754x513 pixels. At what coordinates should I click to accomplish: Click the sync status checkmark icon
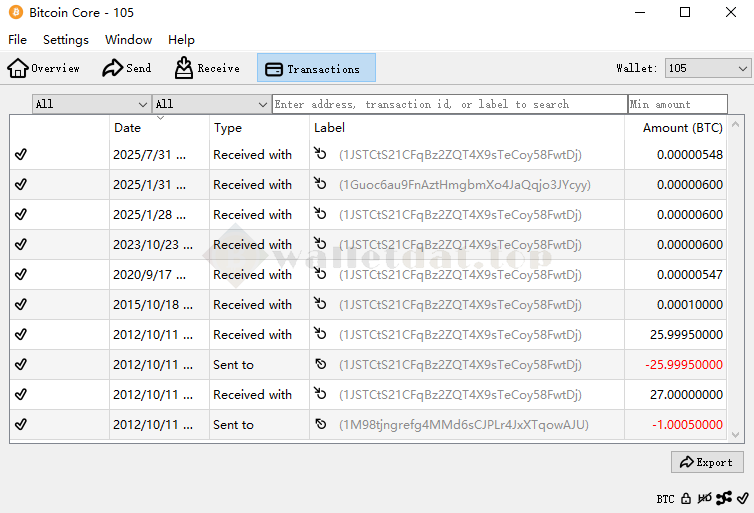742,498
